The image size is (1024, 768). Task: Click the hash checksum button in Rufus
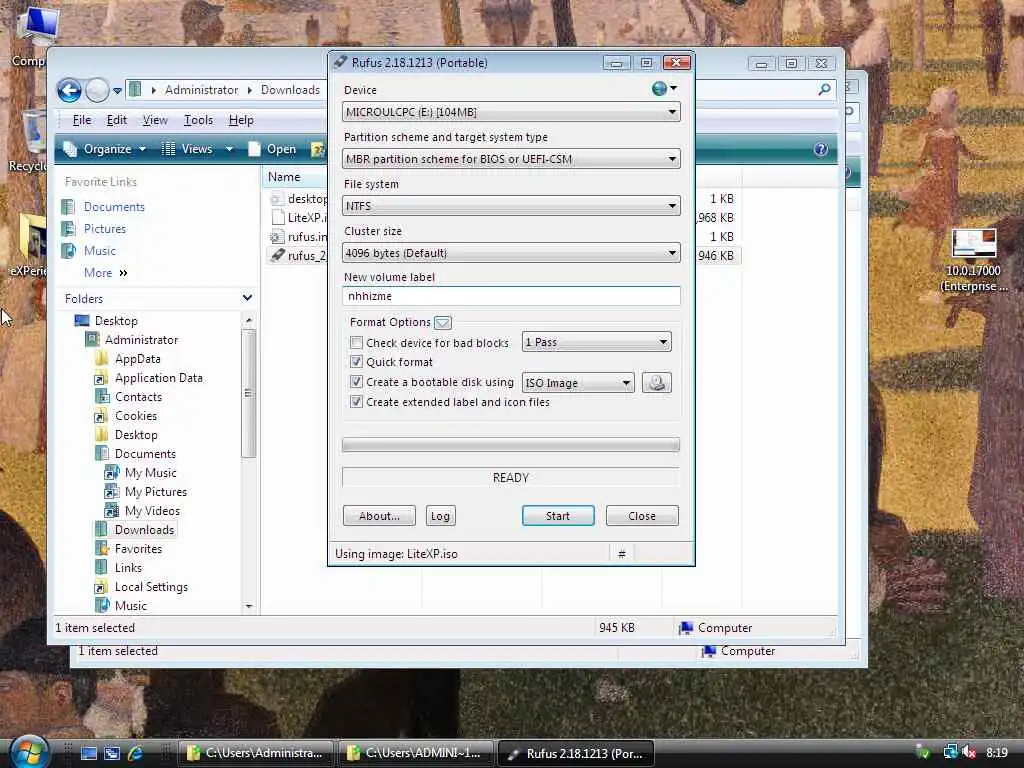click(622, 554)
